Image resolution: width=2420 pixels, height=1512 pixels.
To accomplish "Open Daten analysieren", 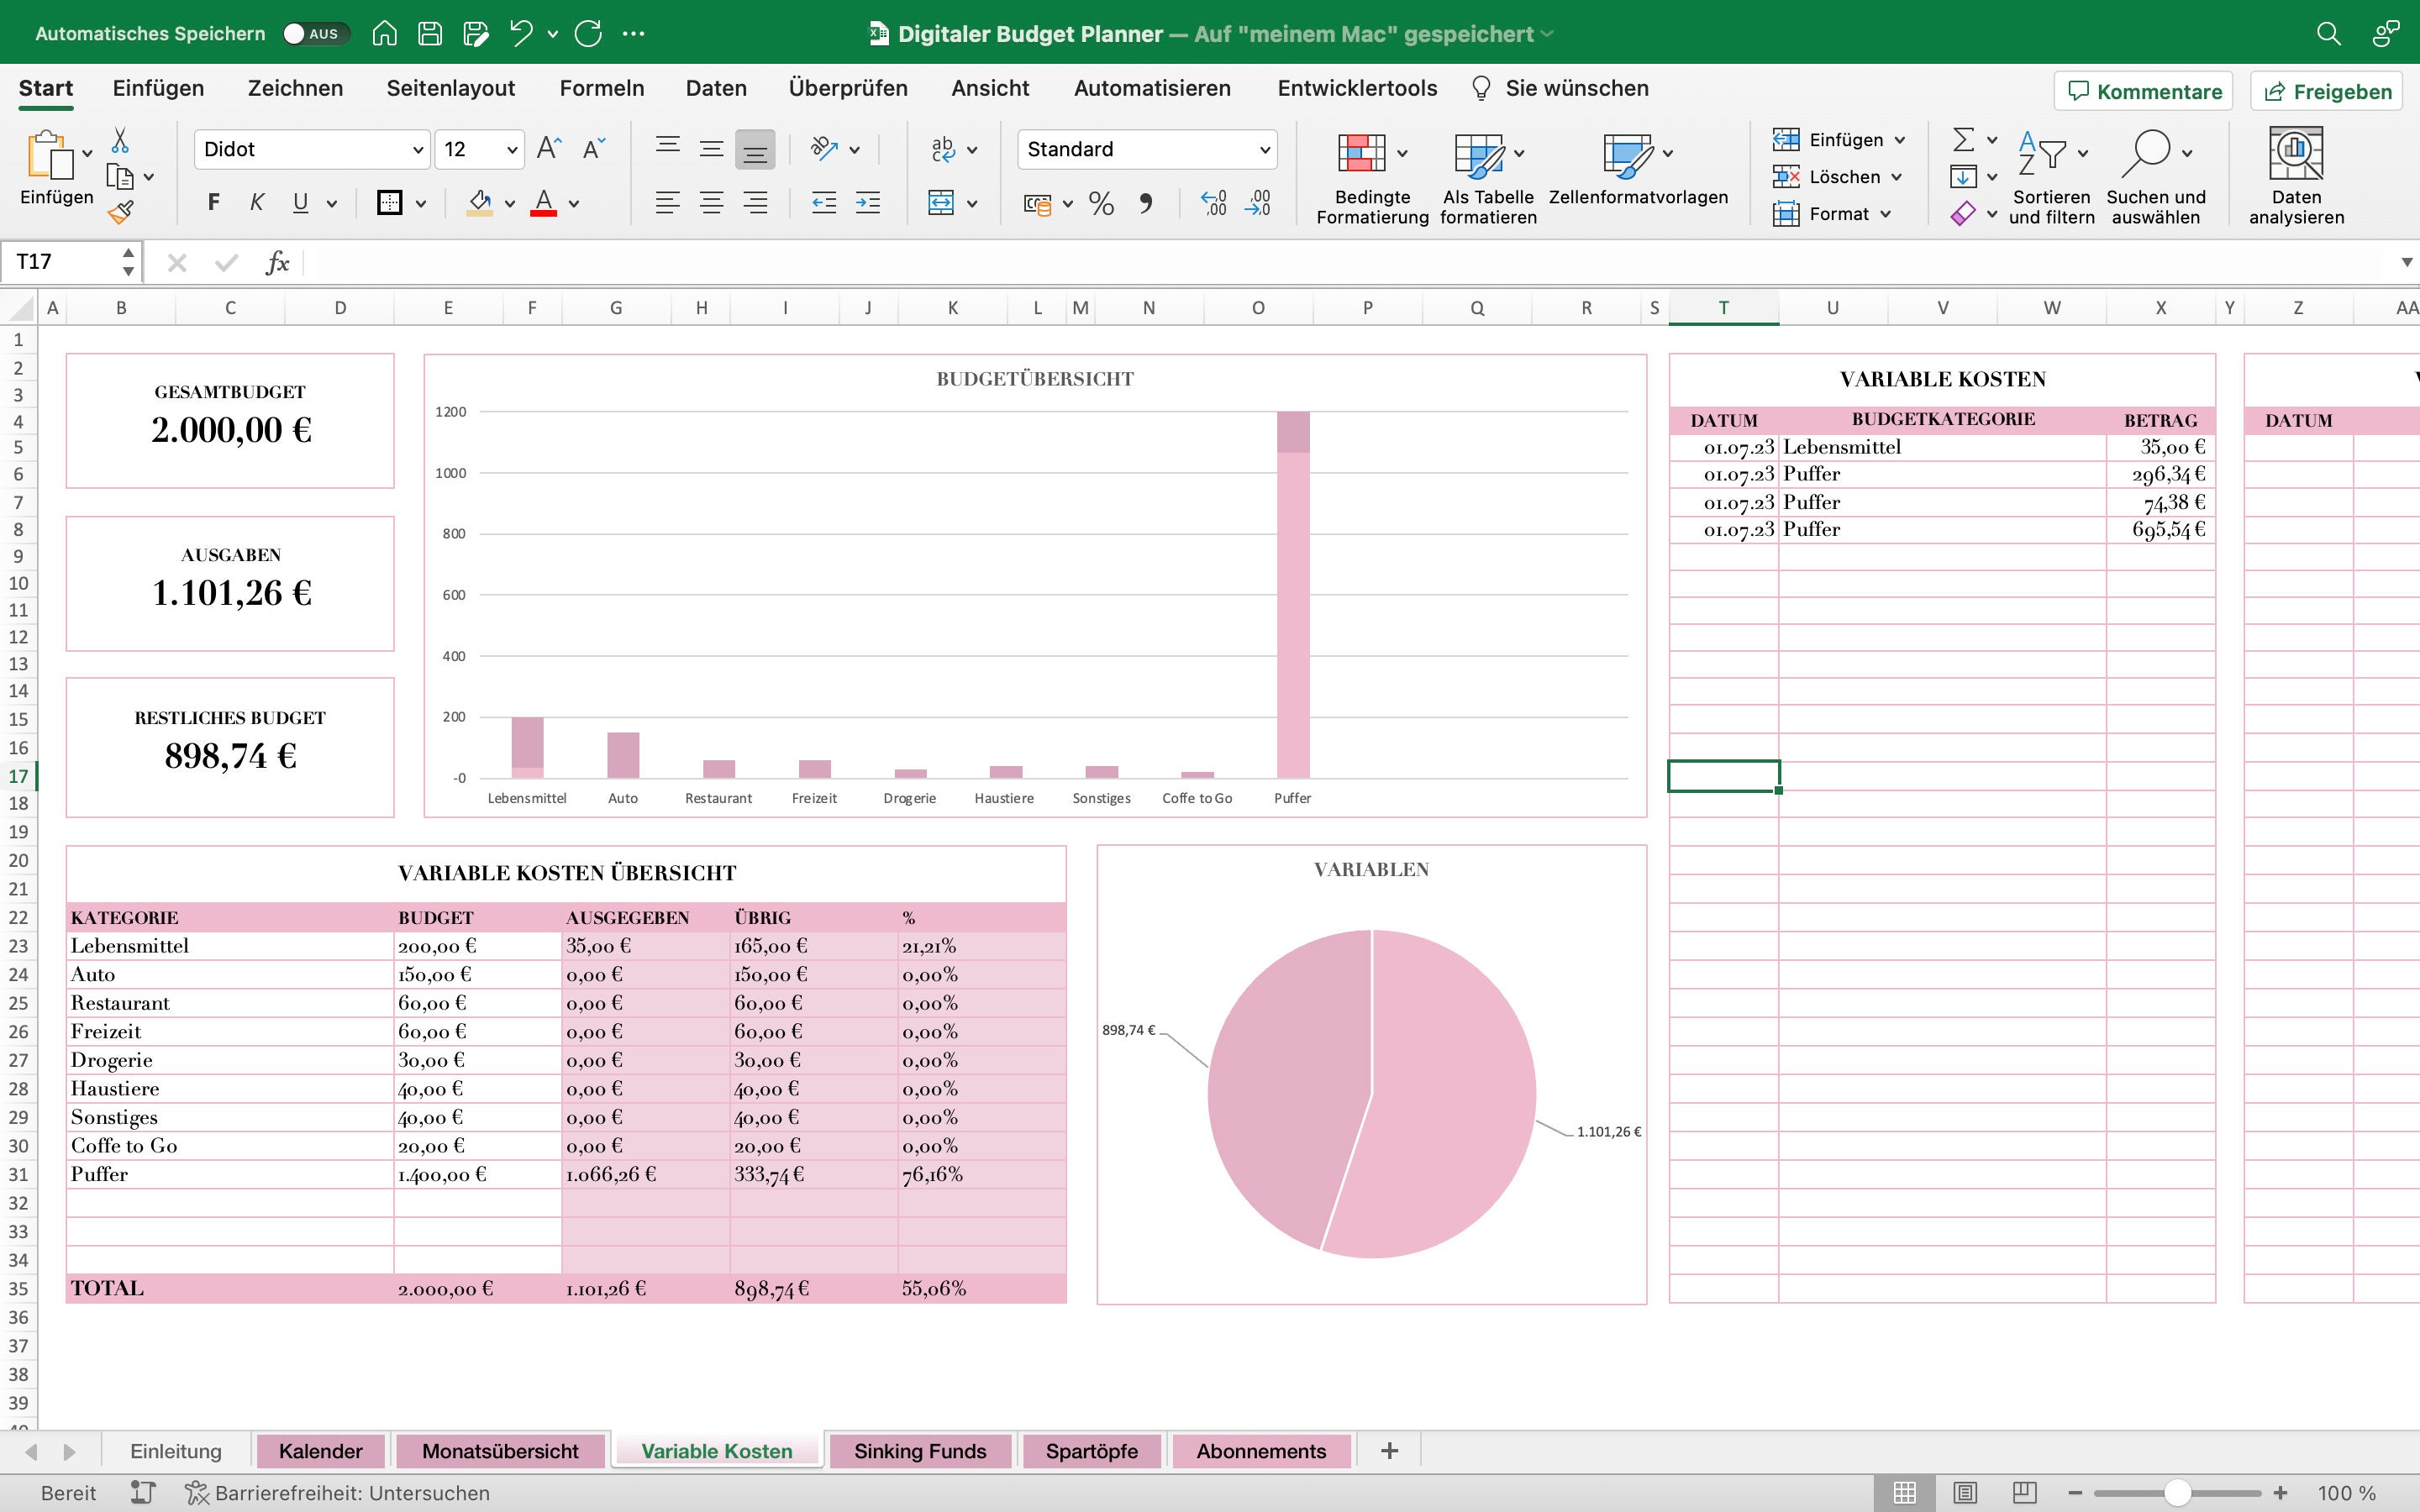I will pos(2296,176).
